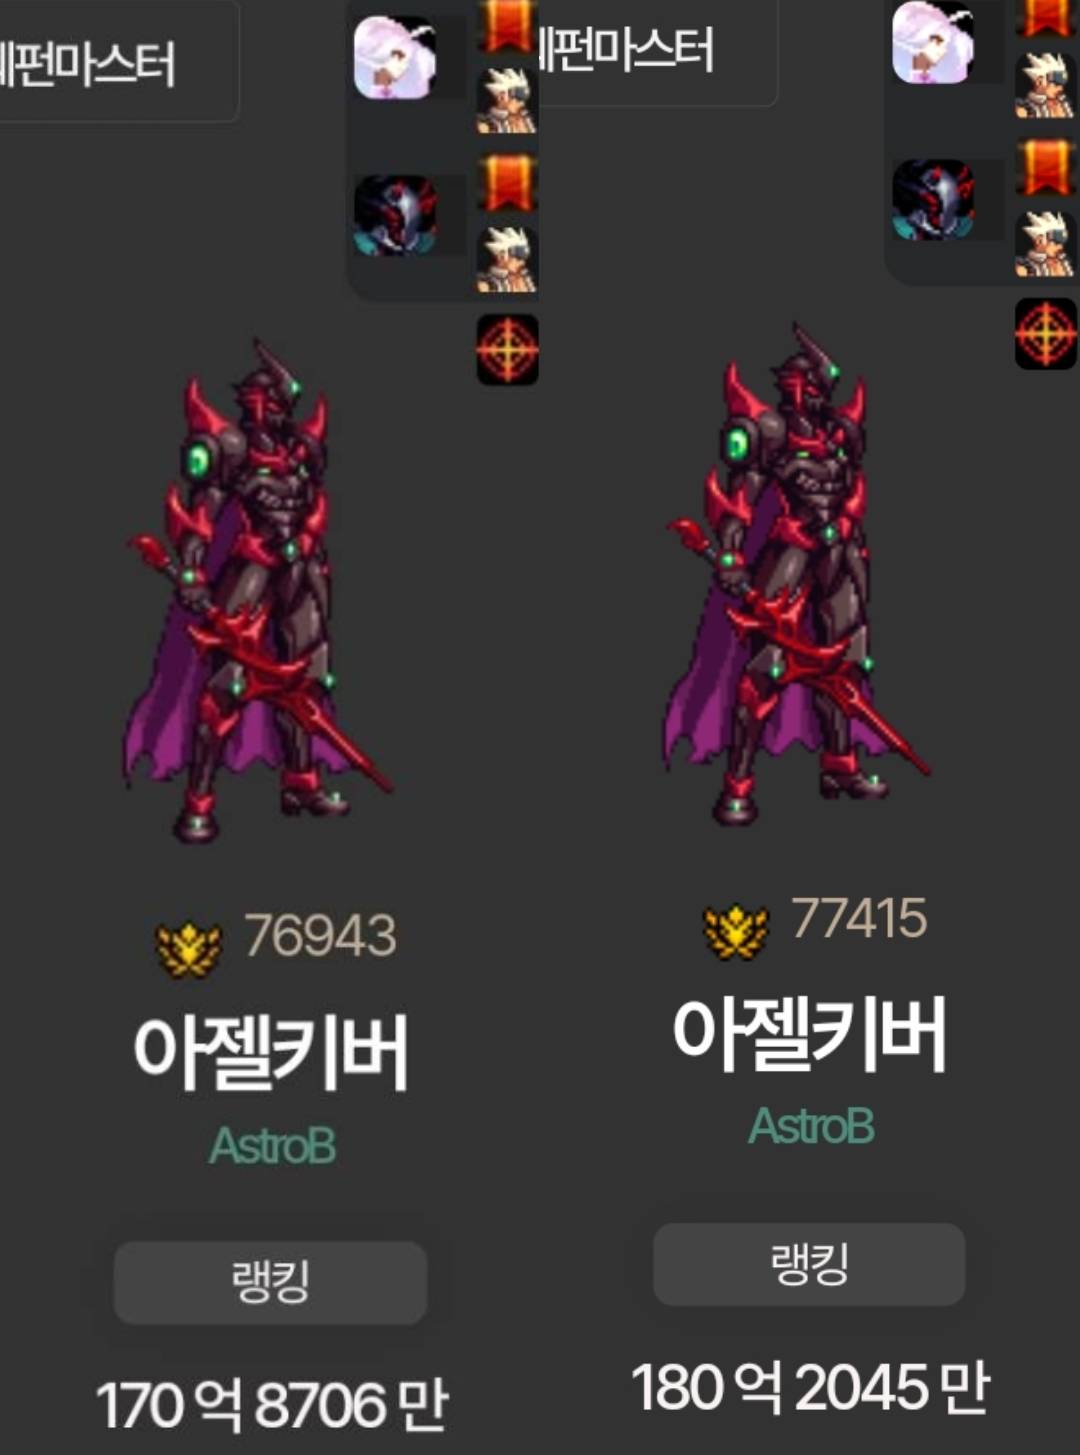
Task: Open the AstroB guild link in left panel
Action: pos(272,1146)
